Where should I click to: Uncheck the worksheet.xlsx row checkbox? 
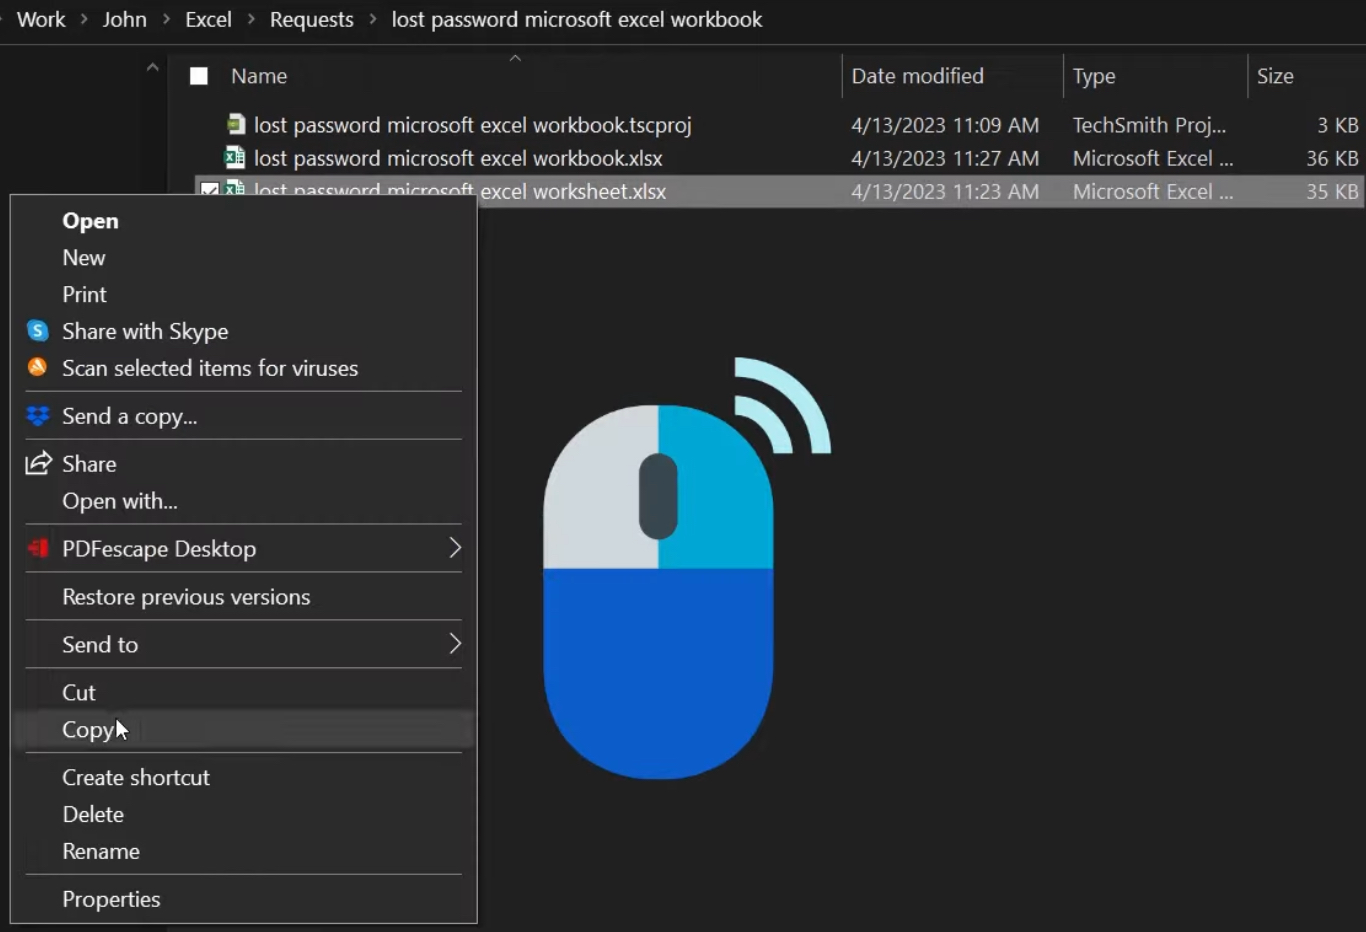point(209,188)
